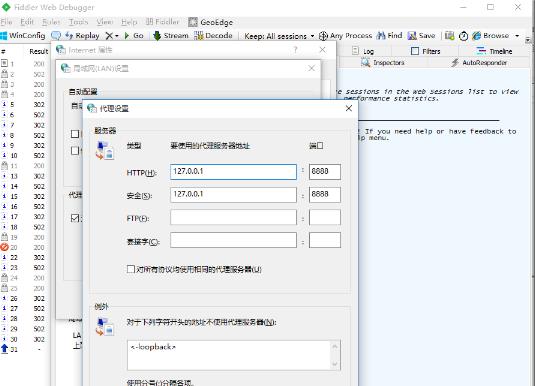Toggle the checked proxy server checkbox in LAN dialog
535x386 pixels.
tap(75, 218)
